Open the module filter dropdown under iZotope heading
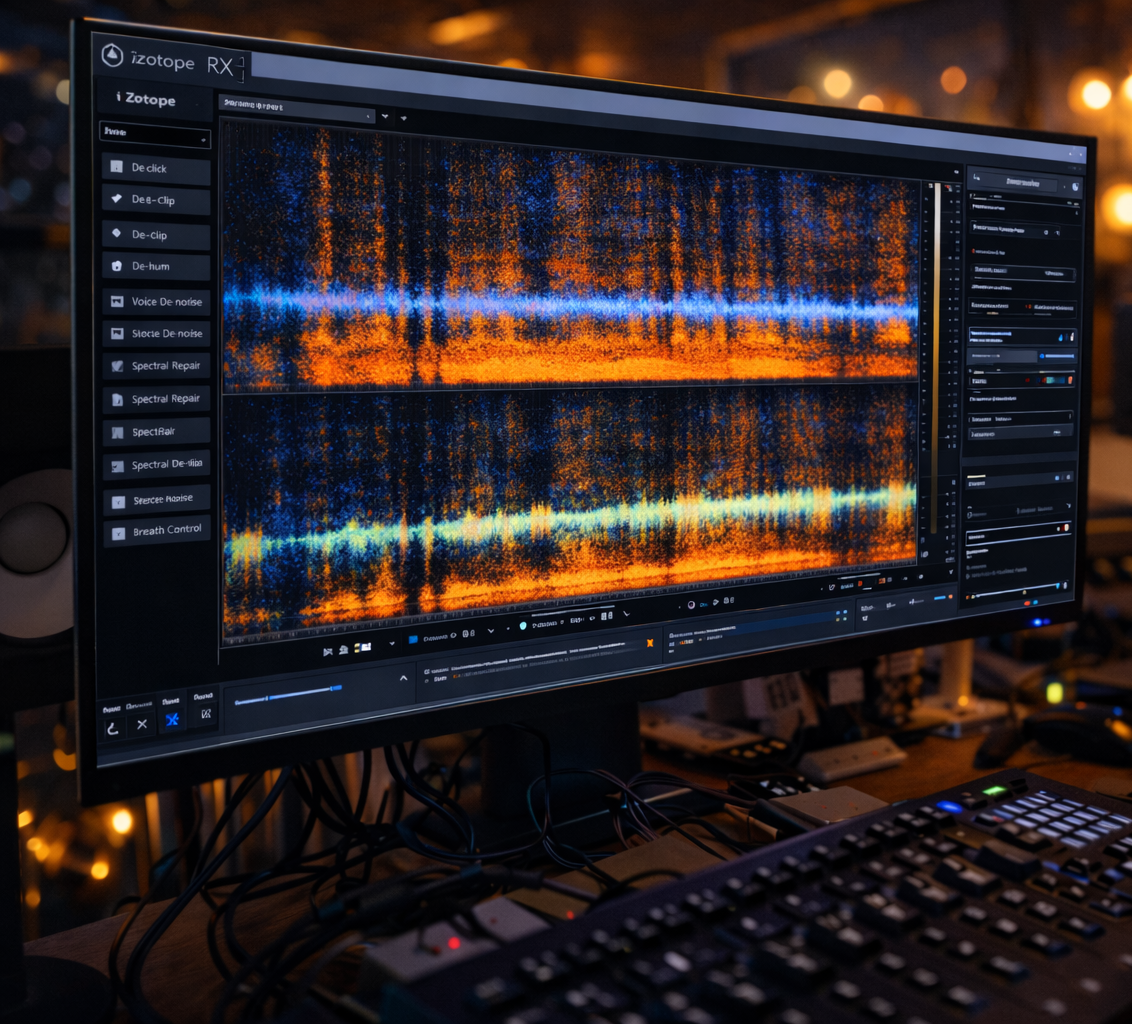The width and height of the screenshot is (1132, 1024). pyautogui.click(x=155, y=134)
